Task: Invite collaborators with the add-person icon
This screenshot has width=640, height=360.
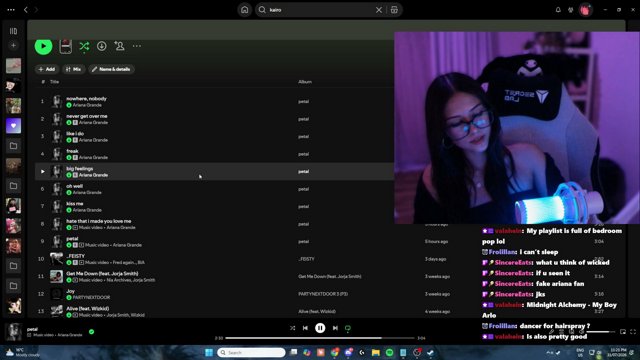Action: click(119, 46)
